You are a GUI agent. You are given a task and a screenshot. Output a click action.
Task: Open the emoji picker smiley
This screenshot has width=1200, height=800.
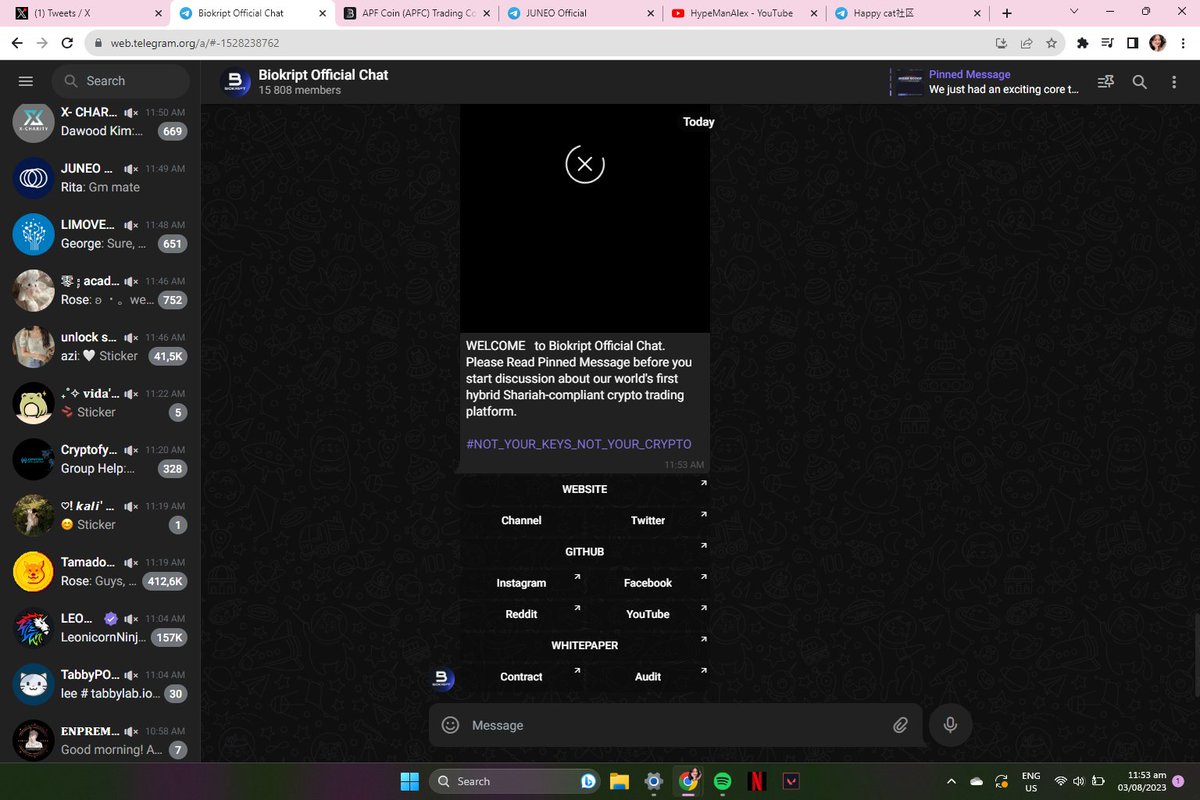click(x=450, y=725)
